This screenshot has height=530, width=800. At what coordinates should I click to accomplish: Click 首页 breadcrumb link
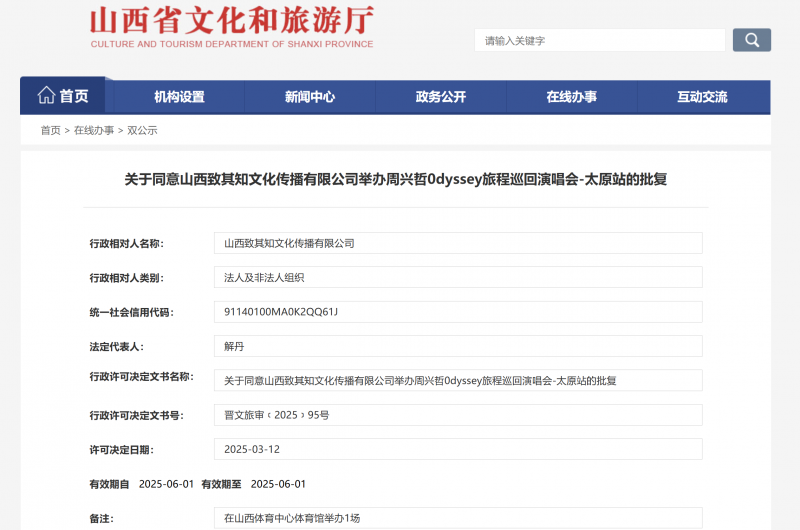point(50,130)
